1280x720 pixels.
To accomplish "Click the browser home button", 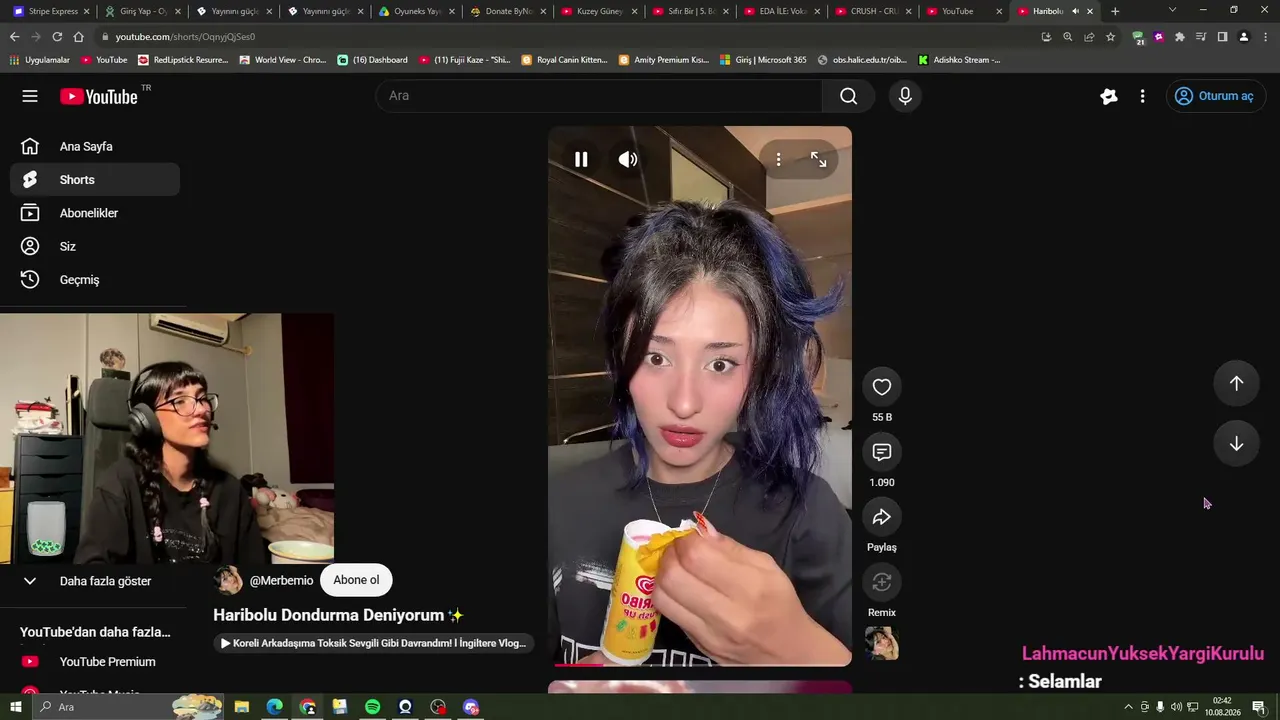I will point(79,37).
